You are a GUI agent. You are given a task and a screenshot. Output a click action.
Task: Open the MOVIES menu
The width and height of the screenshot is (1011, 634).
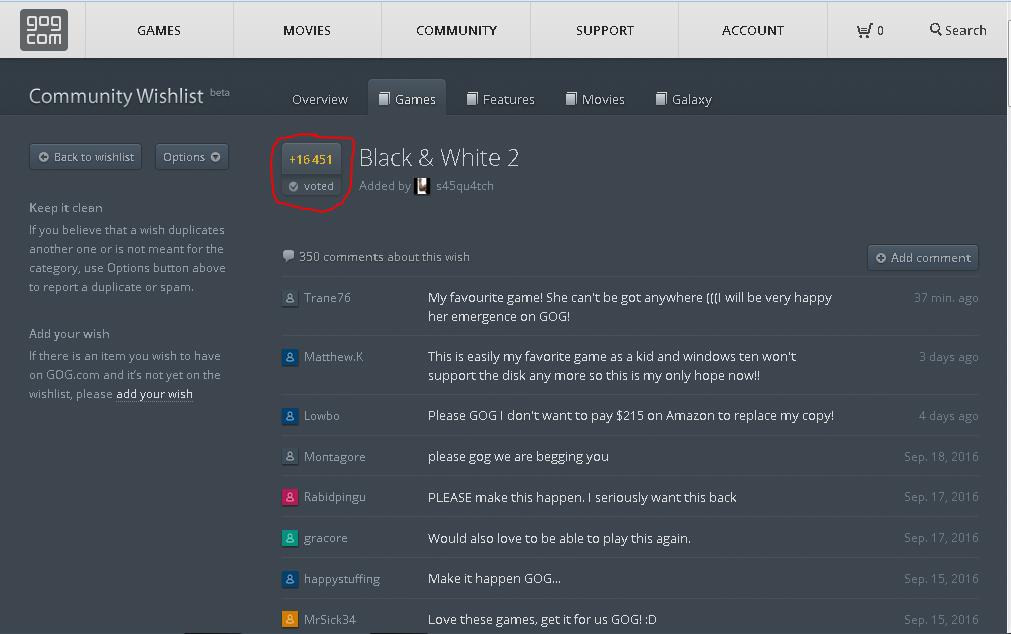pos(307,30)
